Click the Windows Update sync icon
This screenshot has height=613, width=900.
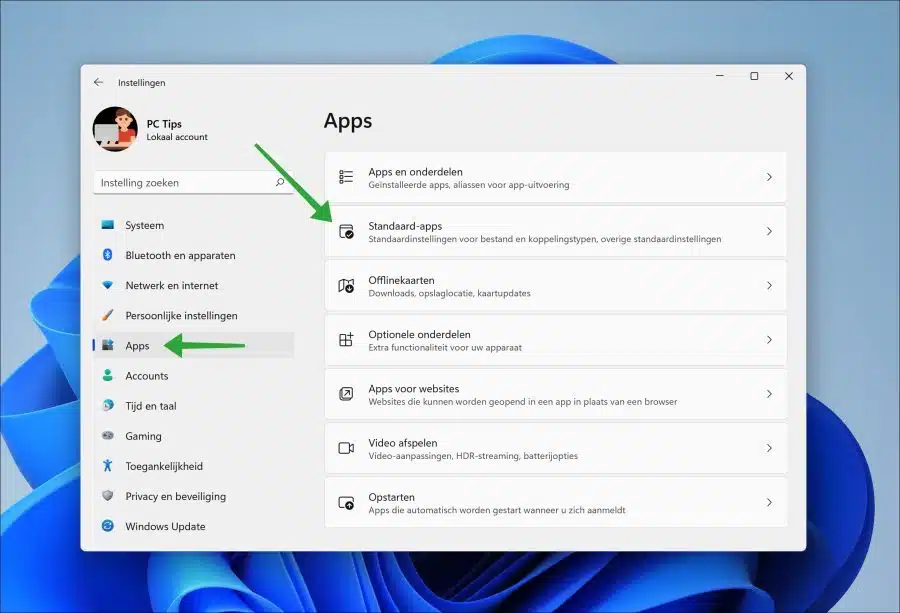click(107, 526)
